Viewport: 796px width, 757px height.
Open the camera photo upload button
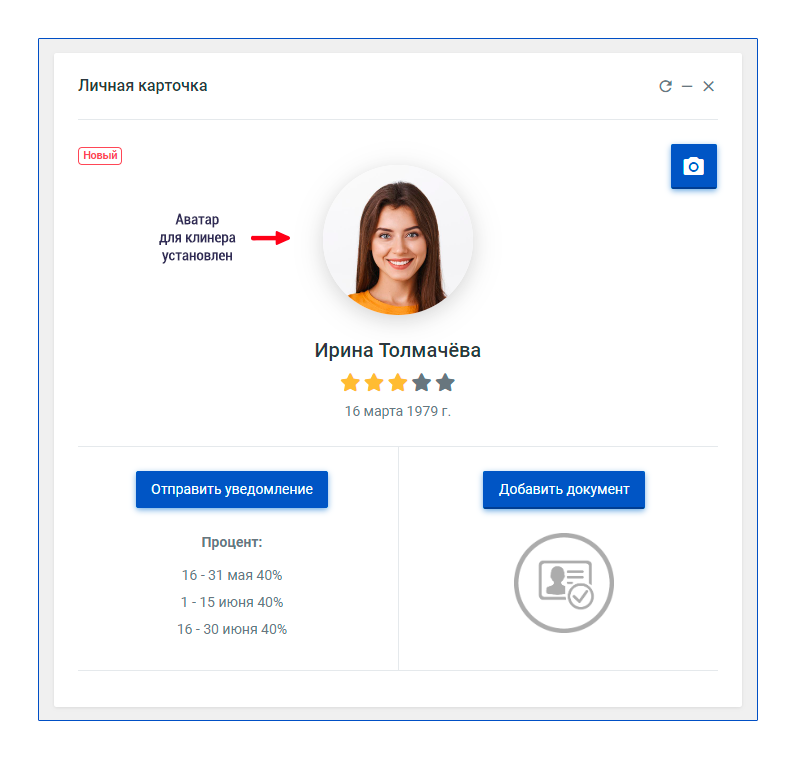[693, 166]
